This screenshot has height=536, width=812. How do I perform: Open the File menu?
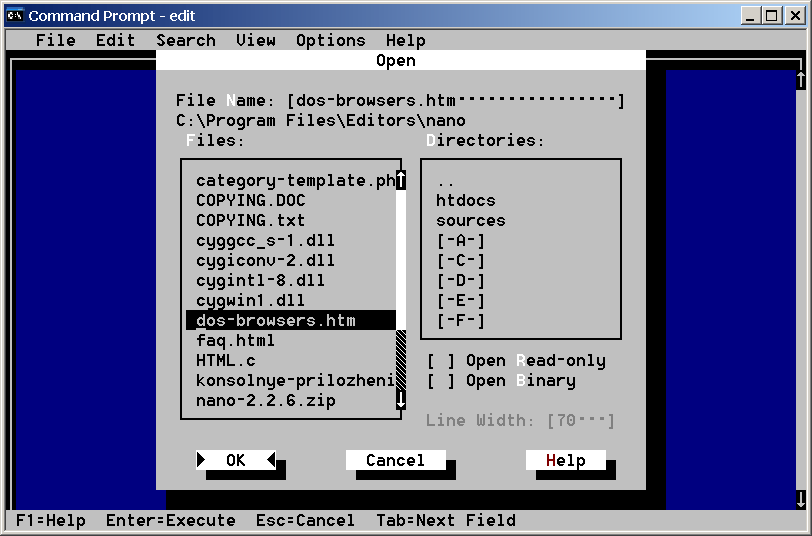tap(55, 40)
